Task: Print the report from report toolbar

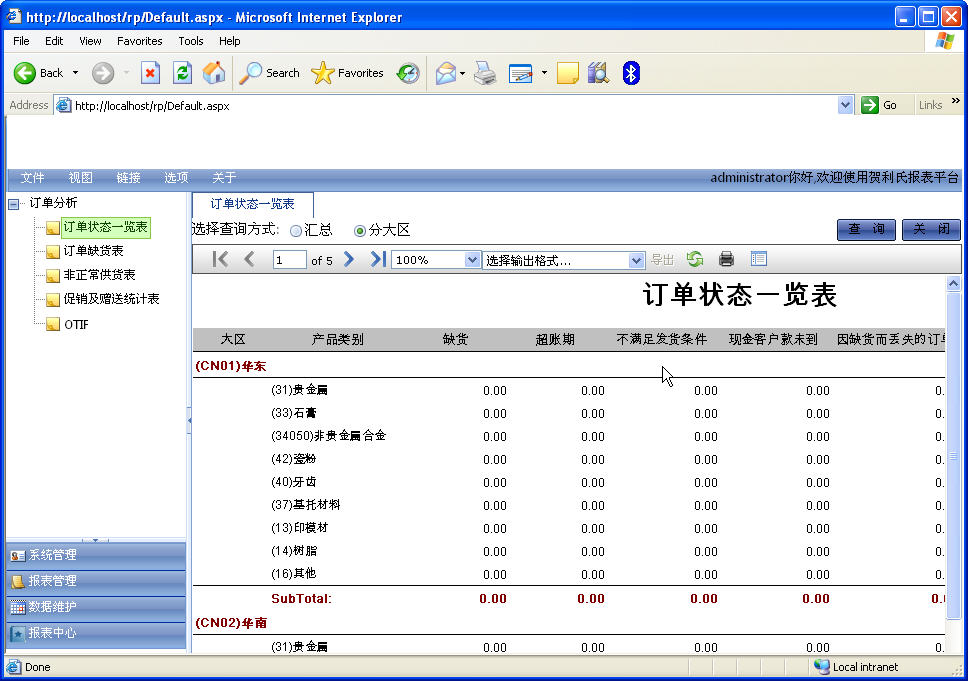Action: 727,259
